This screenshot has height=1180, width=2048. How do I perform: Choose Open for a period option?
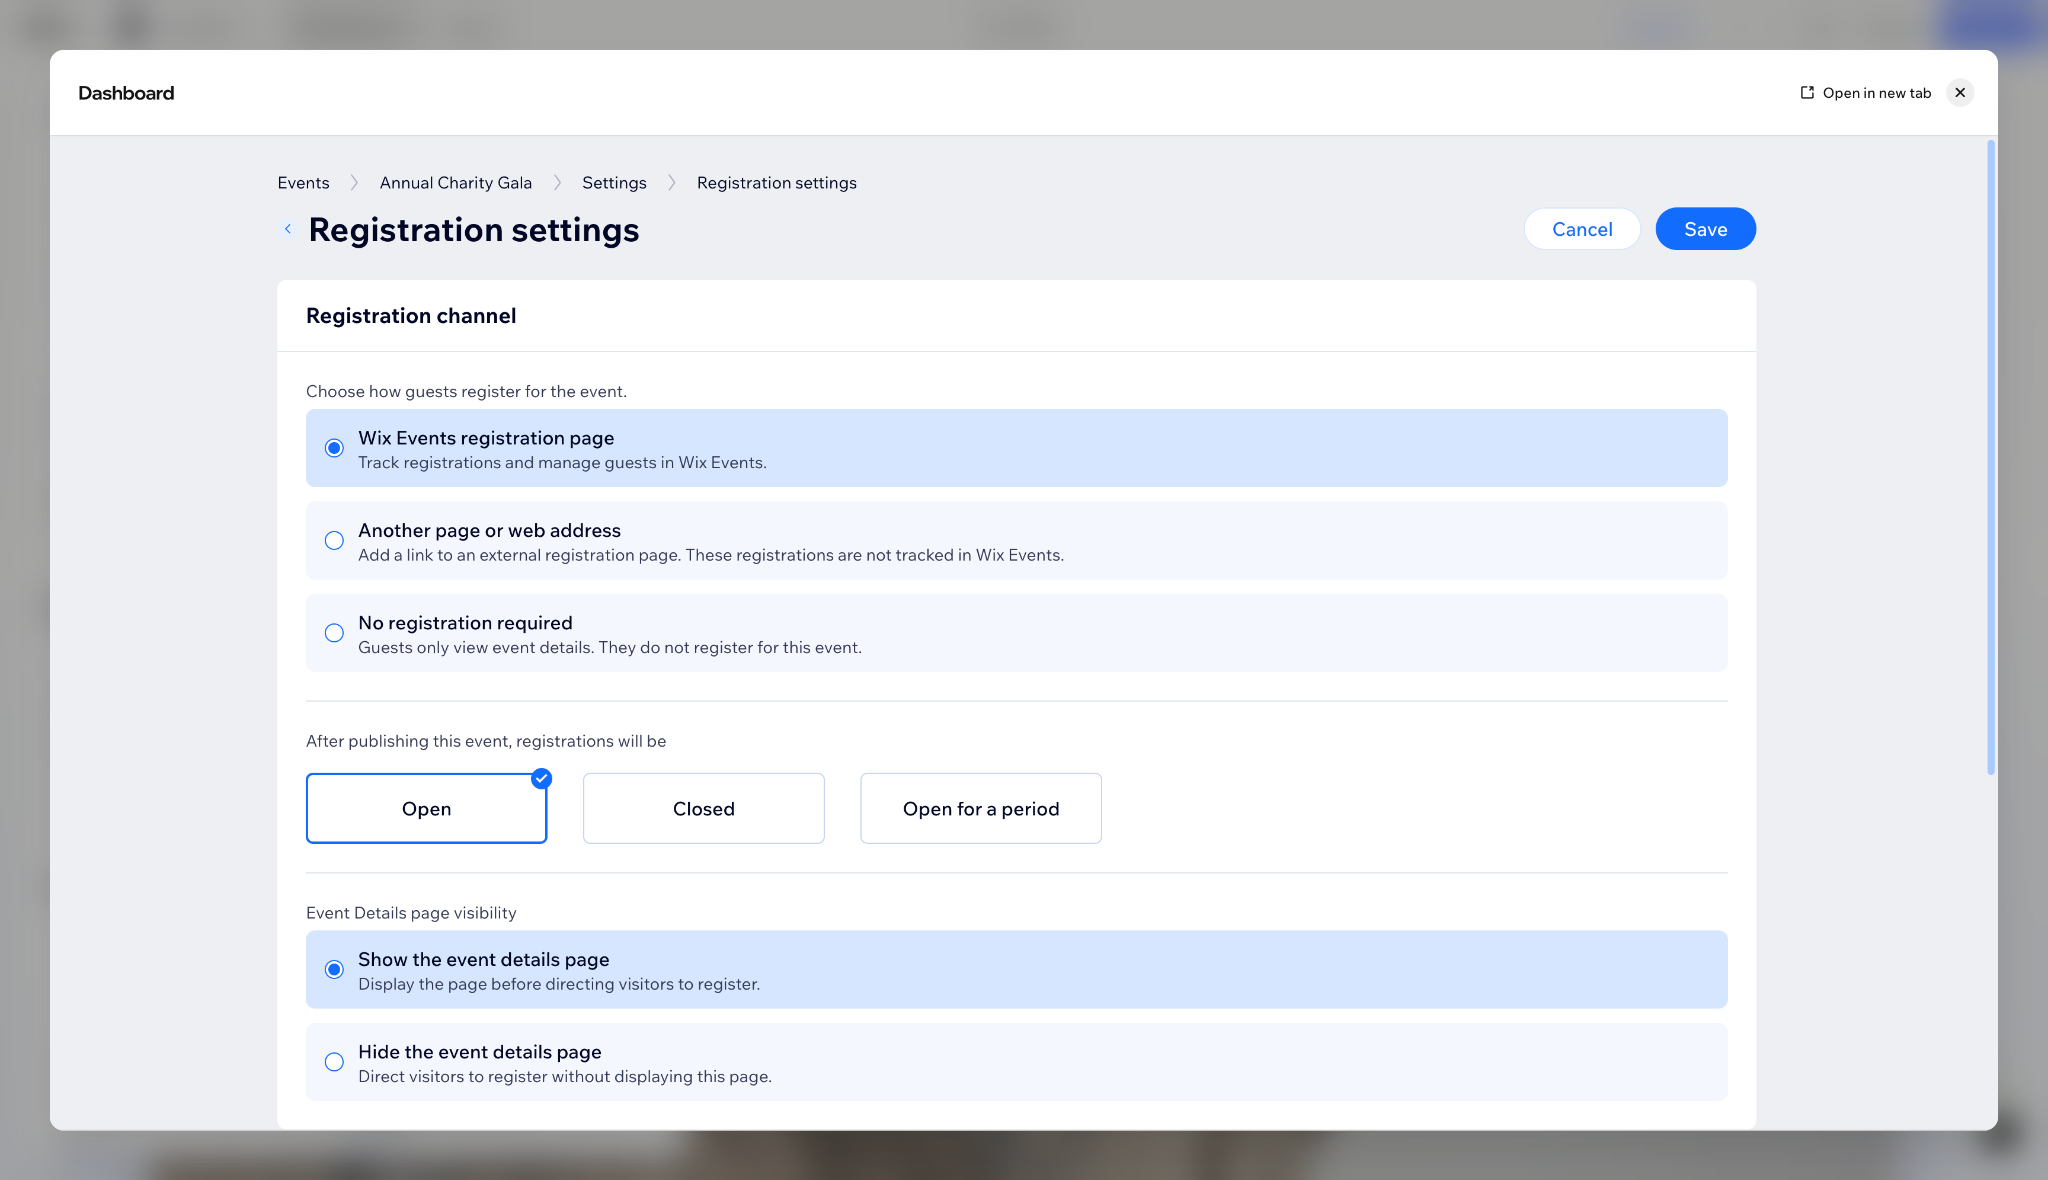click(981, 808)
